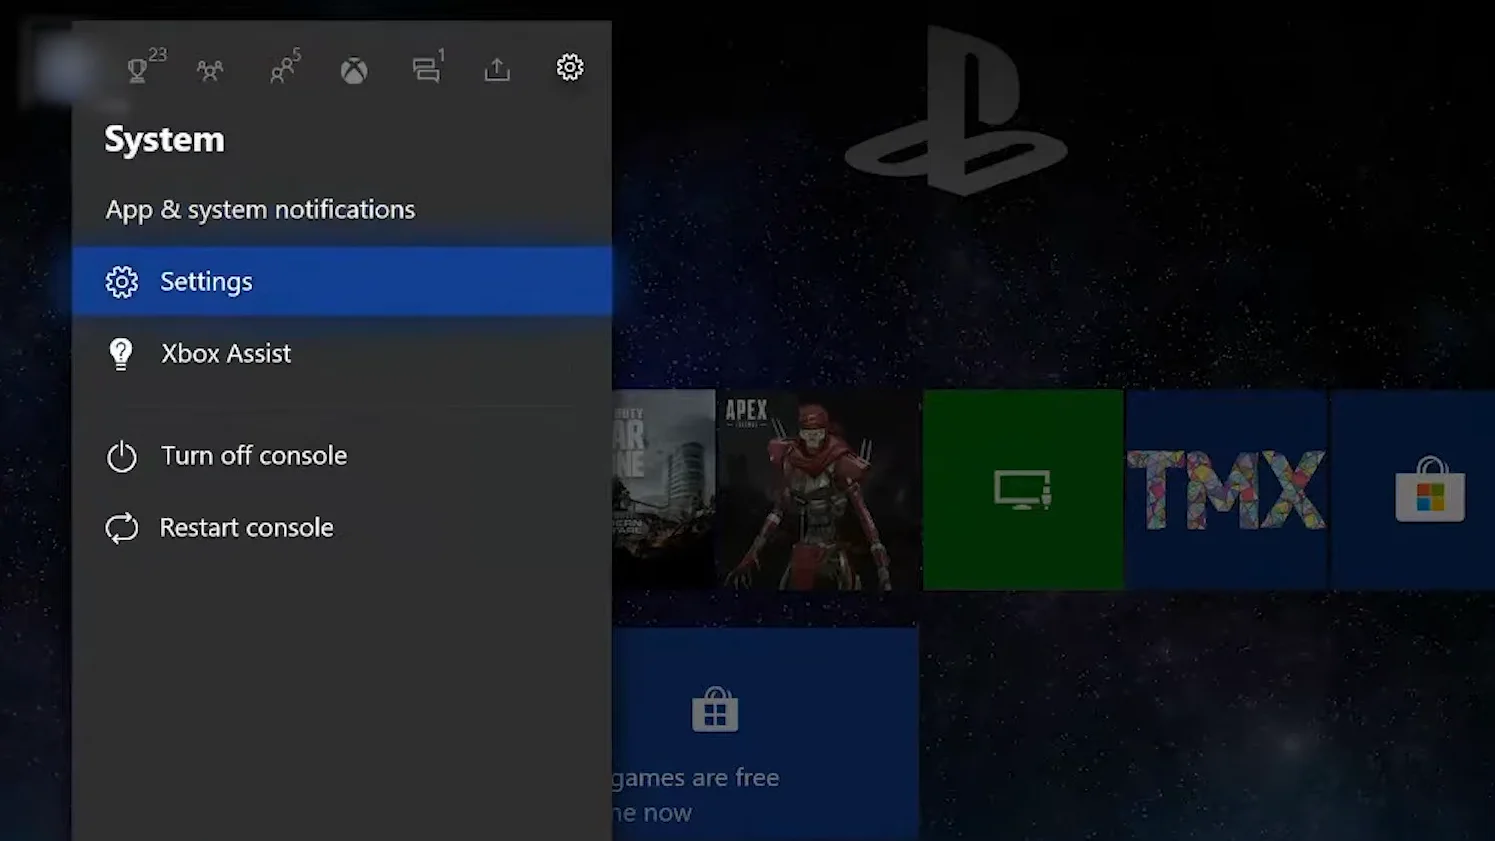
Task: Select the System gear tab at top
Action: [x=570, y=67]
